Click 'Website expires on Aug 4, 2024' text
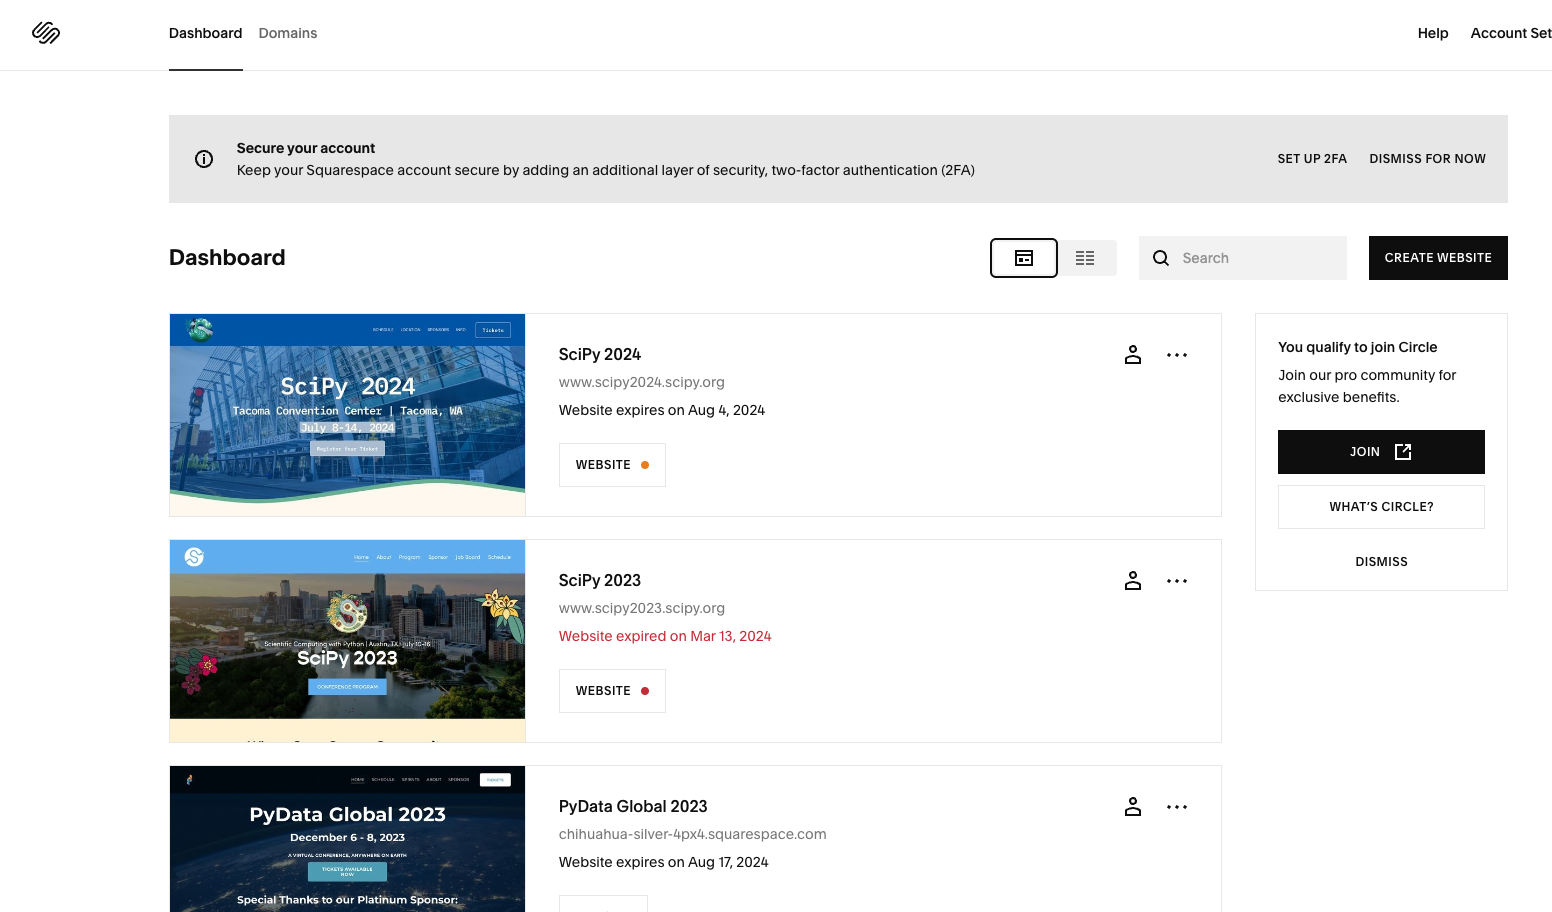Image resolution: width=1552 pixels, height=912 pixels. (662, 410)
